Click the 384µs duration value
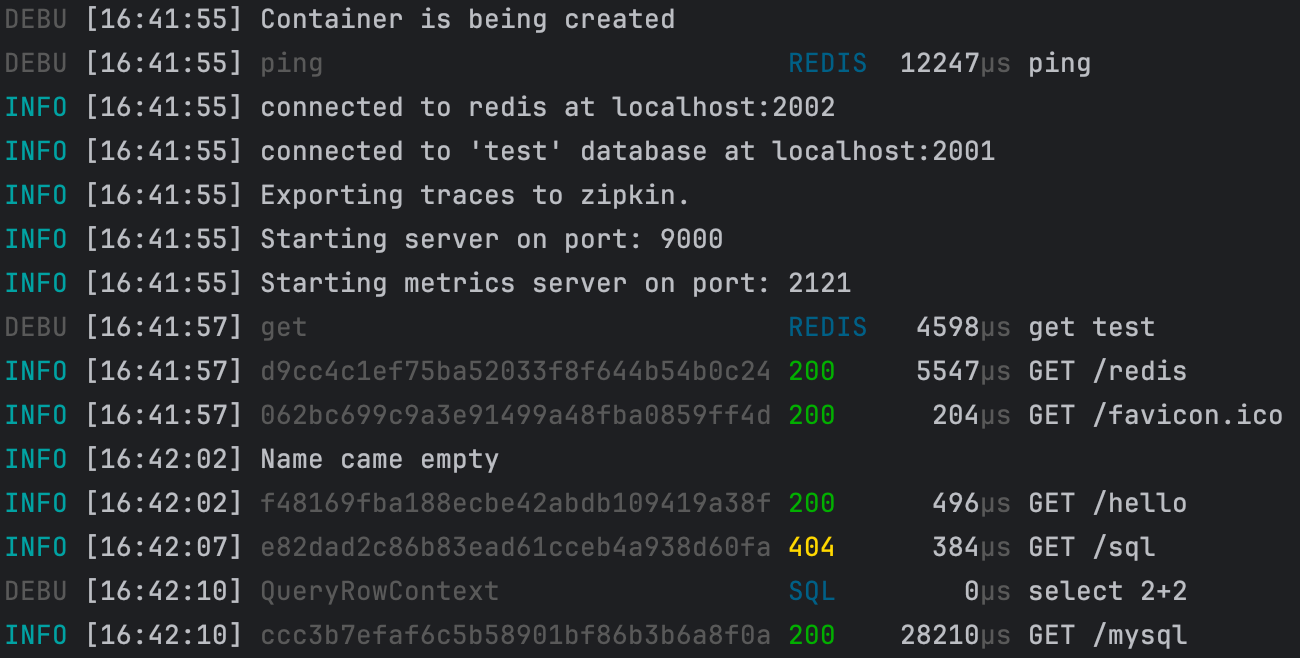Viewport: 1300px width, 658px height. click(972, 547)
